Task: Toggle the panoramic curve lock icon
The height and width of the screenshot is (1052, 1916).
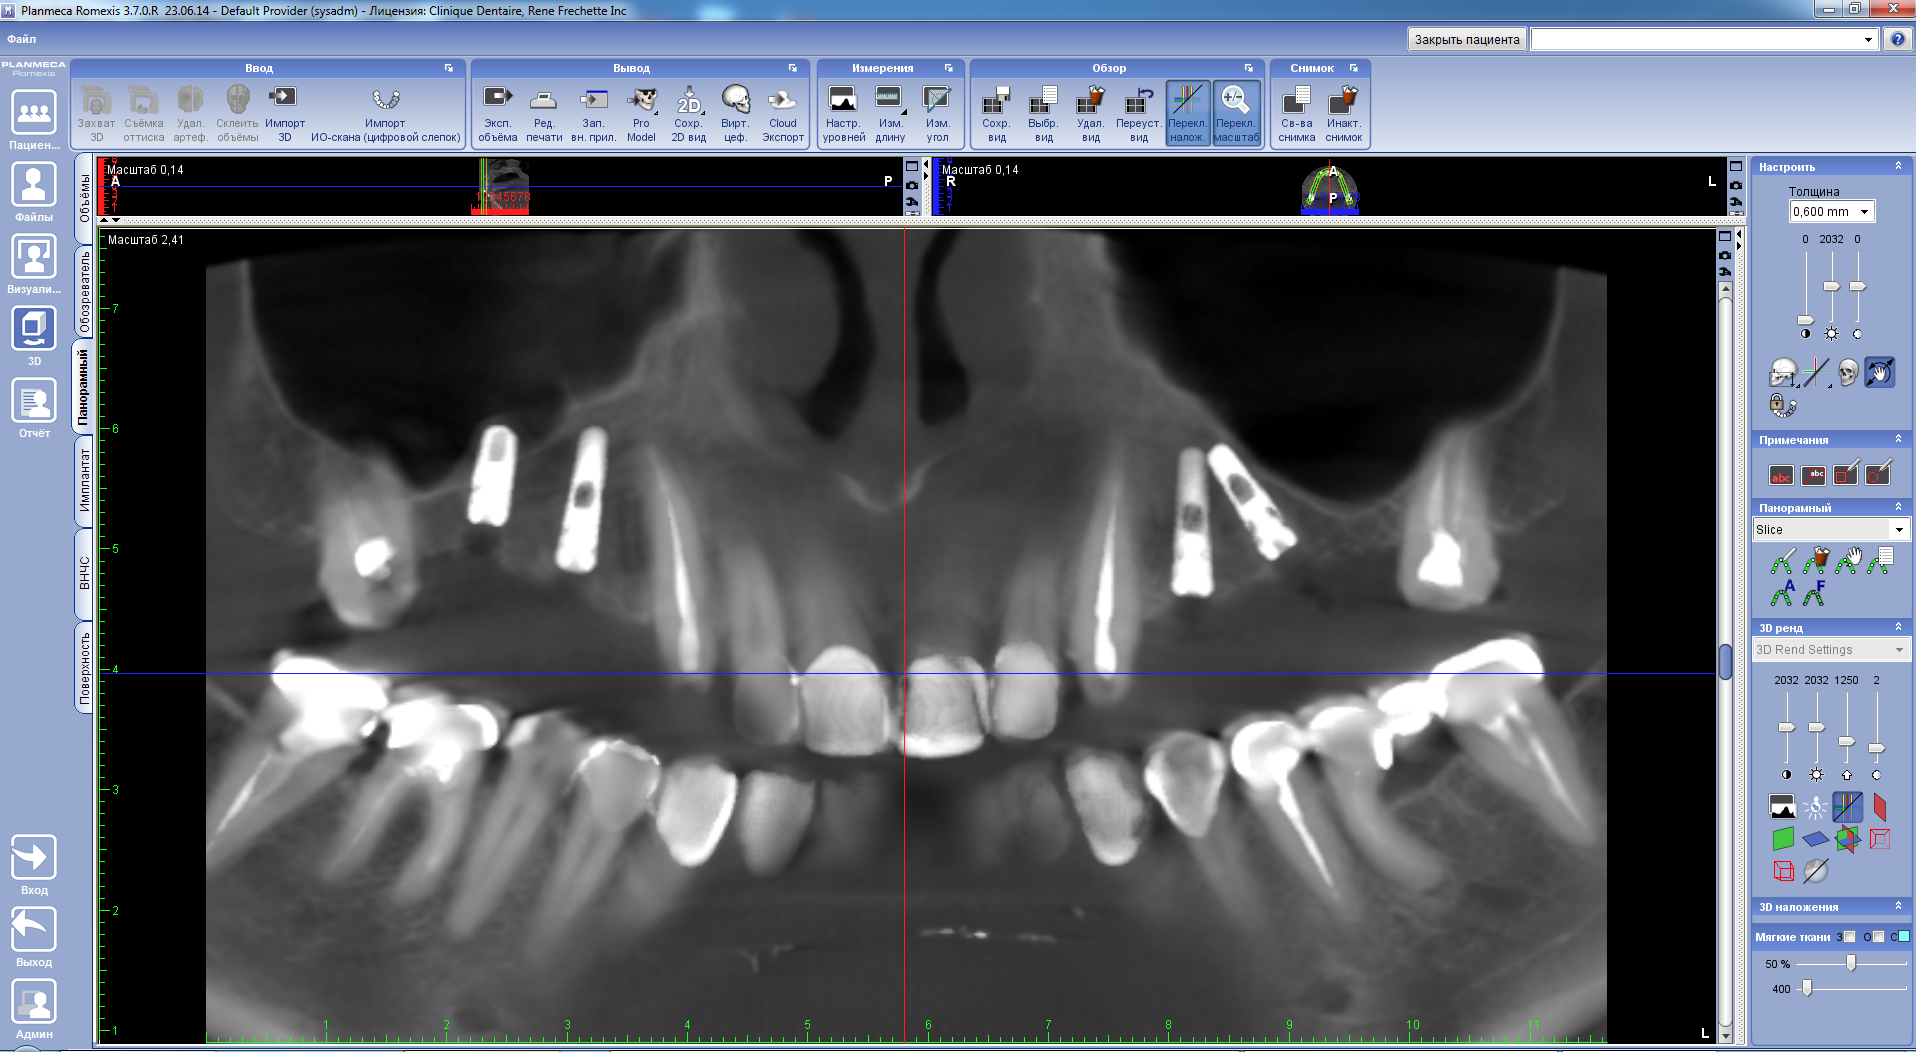Action: click(x=1782, y=406)
